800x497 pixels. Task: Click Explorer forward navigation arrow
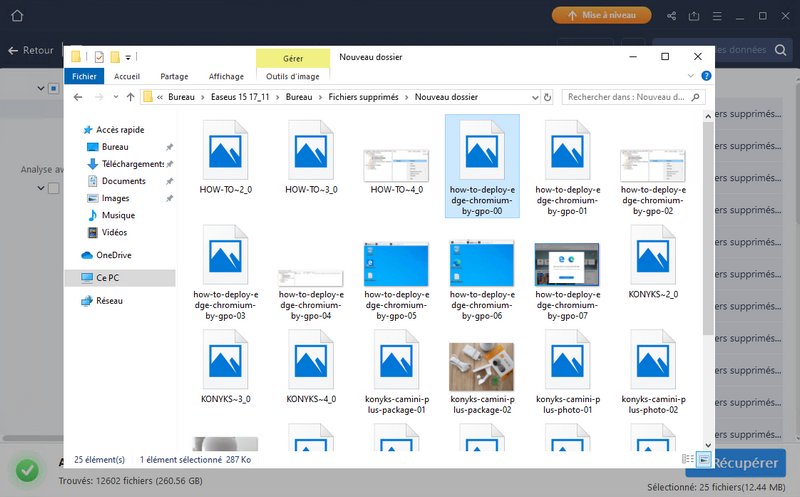point(99,97)
